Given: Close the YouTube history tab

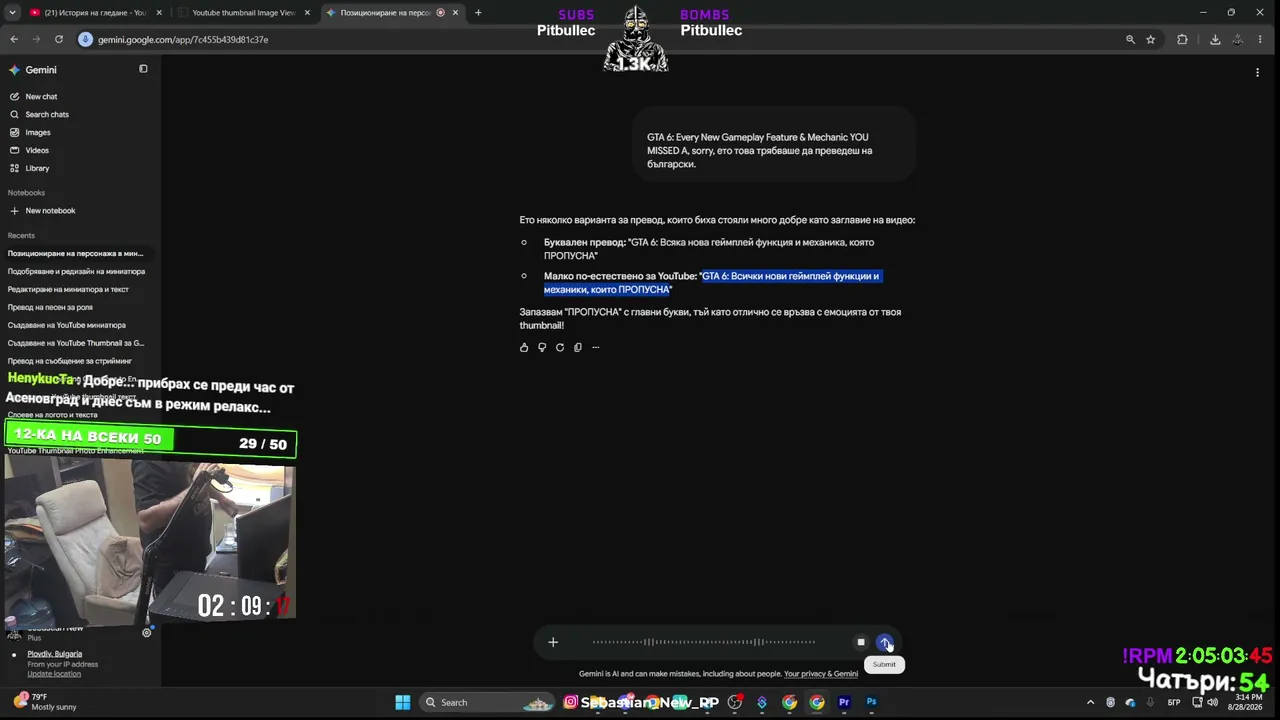Looking at the screenshot, I should (158, 13).
